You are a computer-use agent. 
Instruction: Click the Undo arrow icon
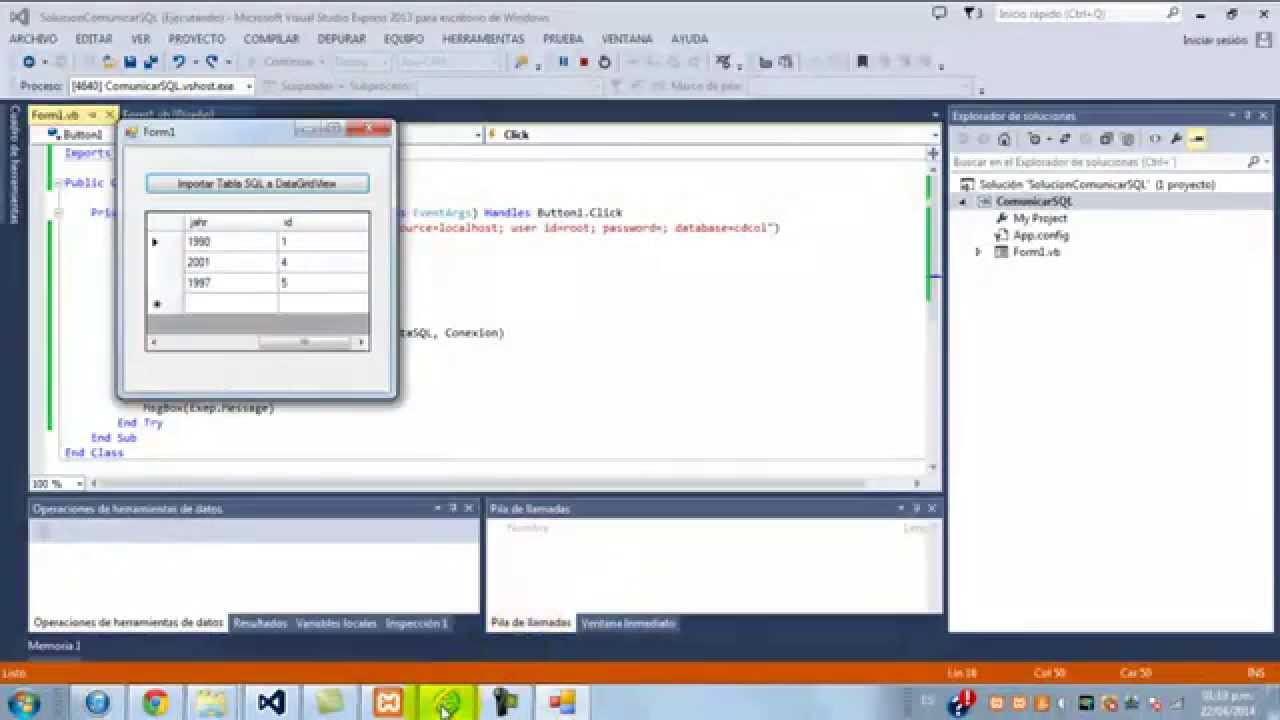[178, 62]
